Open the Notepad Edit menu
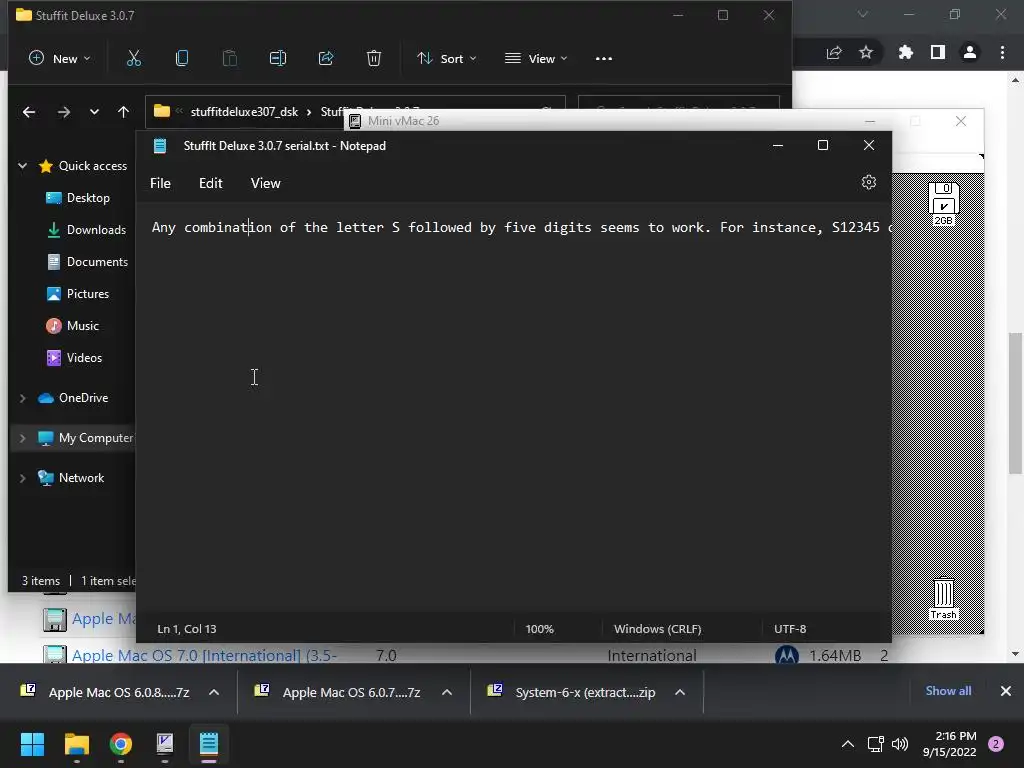 tap(210, 184)
